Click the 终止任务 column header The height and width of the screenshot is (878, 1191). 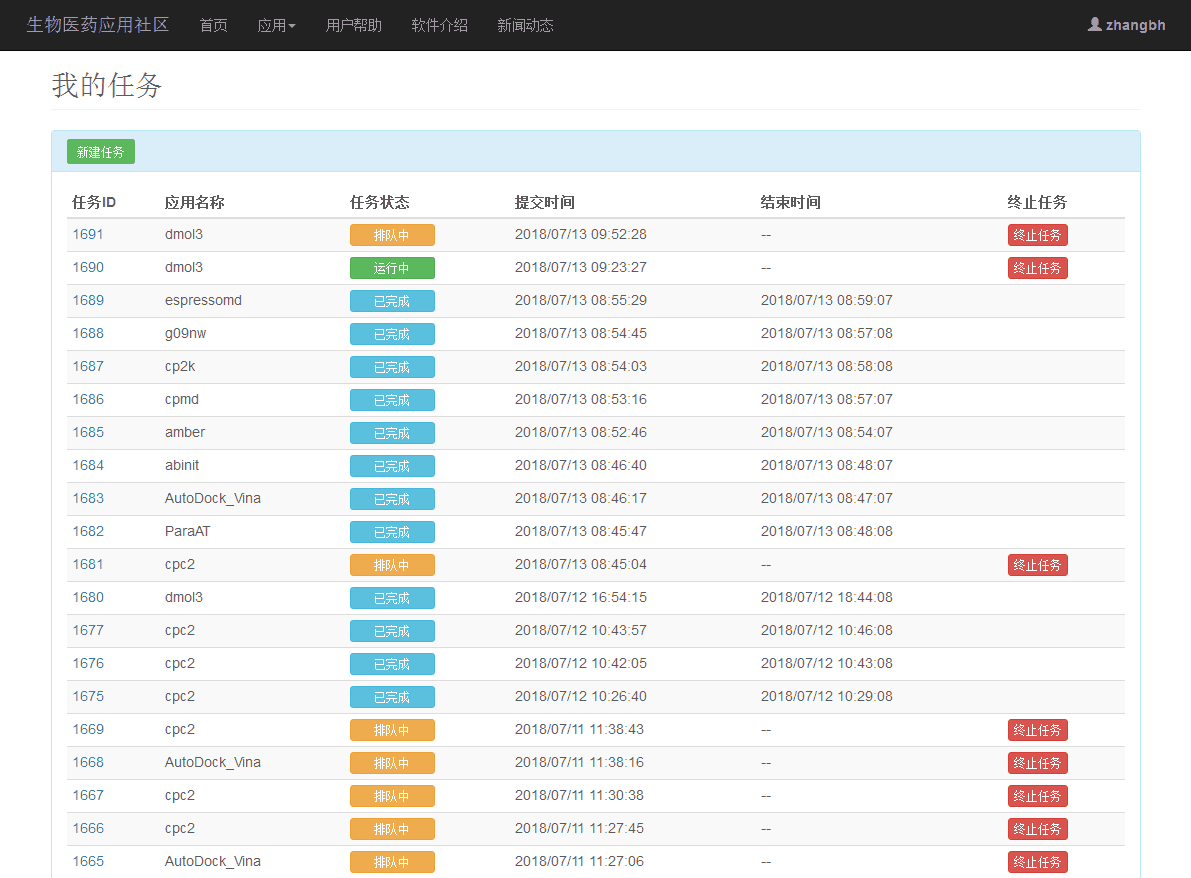coord(1038,202)
